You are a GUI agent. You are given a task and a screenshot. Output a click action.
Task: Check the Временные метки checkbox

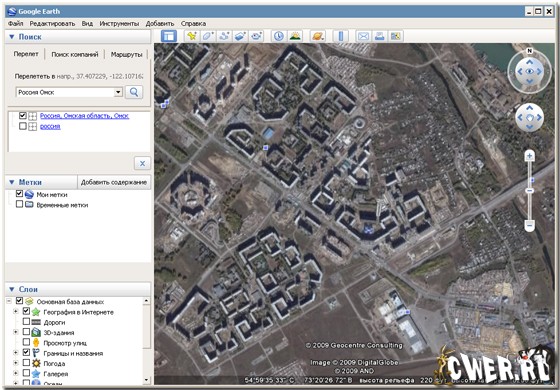20,204
